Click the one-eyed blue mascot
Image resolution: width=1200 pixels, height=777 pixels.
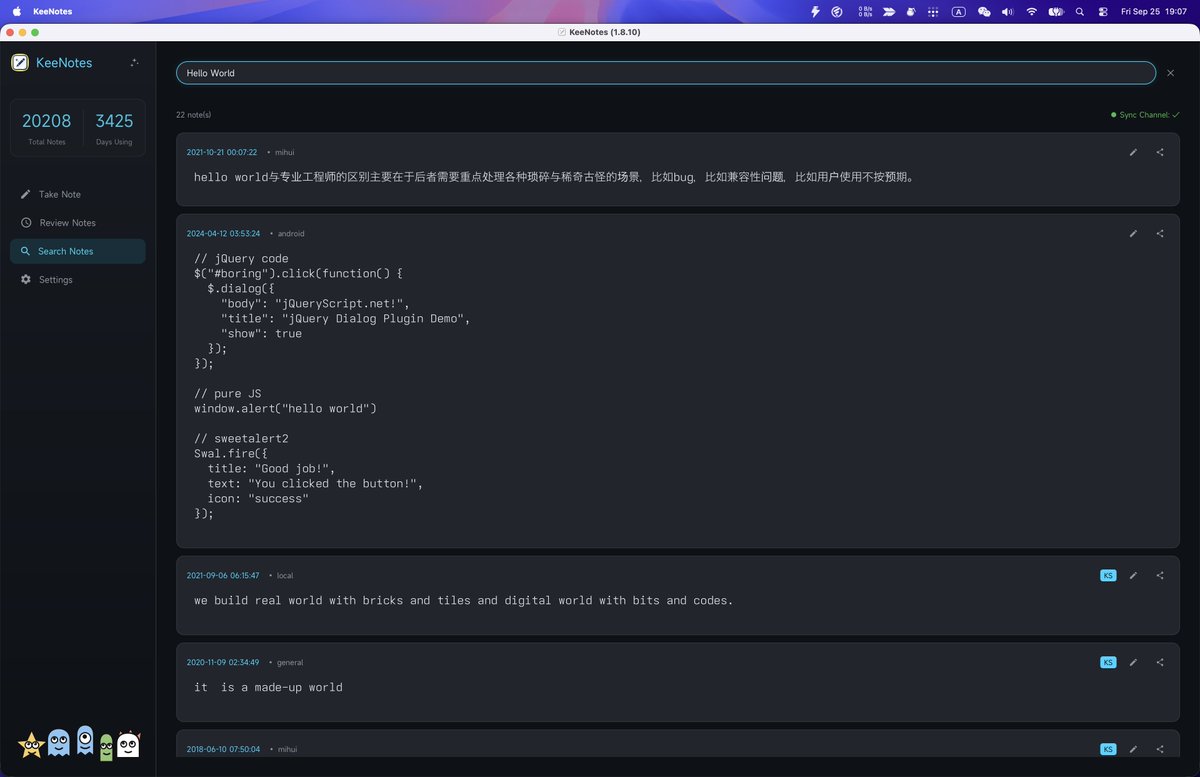tap(85, 740)
